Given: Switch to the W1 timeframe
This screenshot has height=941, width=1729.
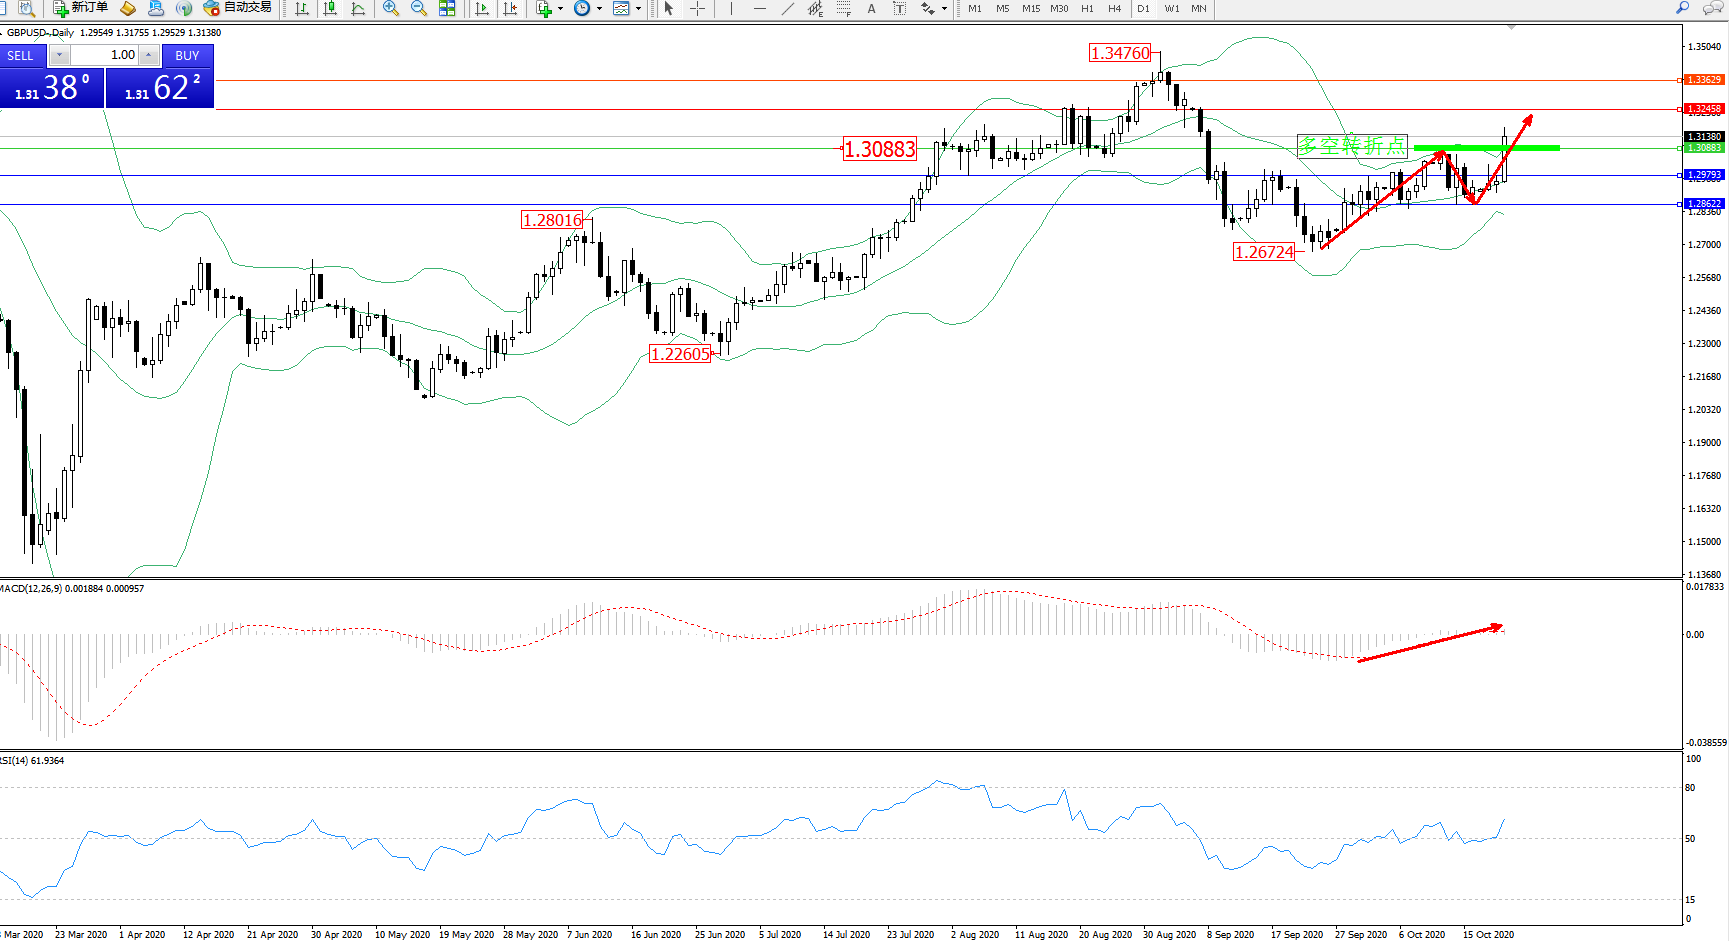Looking at the screenshot, I should [1171, 8].
